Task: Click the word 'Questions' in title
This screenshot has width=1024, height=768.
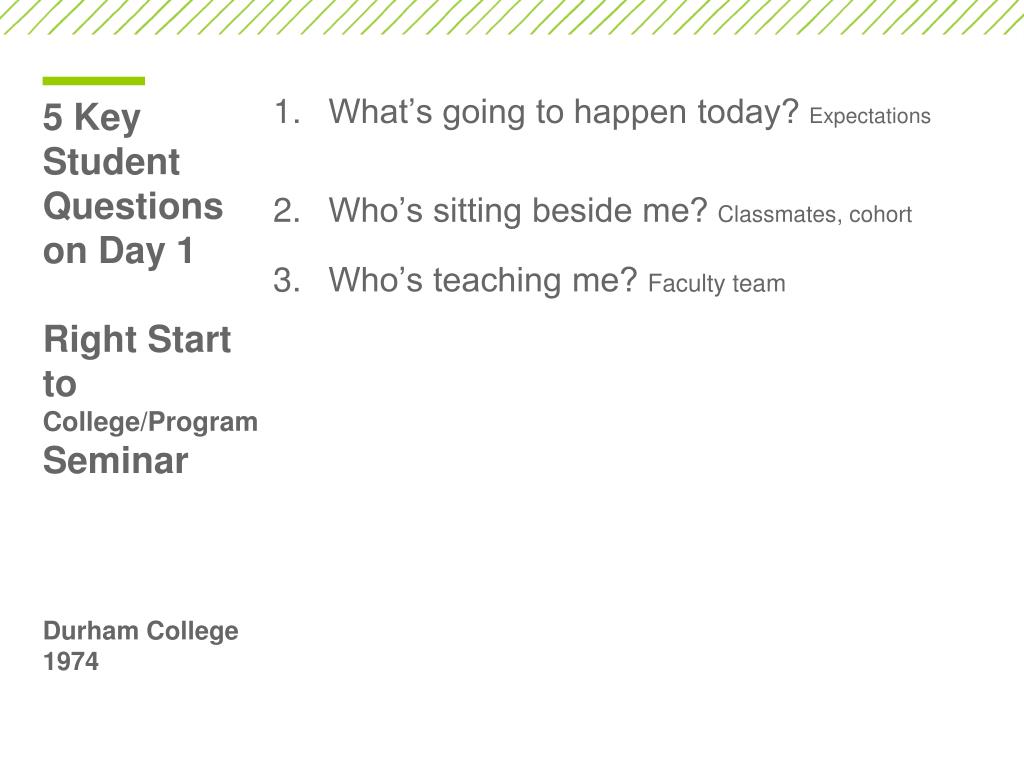Action: [133, 207]
